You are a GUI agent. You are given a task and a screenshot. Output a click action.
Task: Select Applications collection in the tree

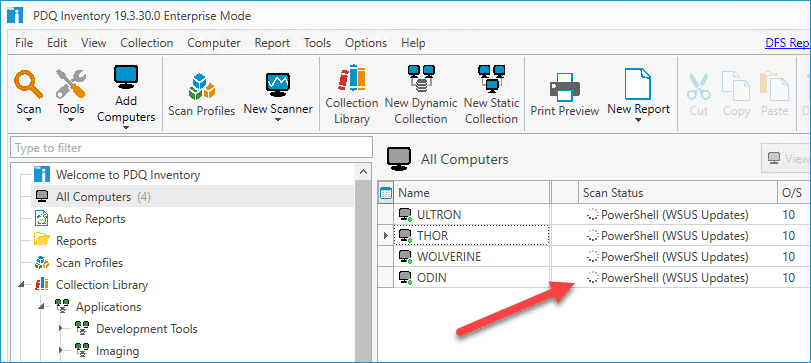coord(108,307)
